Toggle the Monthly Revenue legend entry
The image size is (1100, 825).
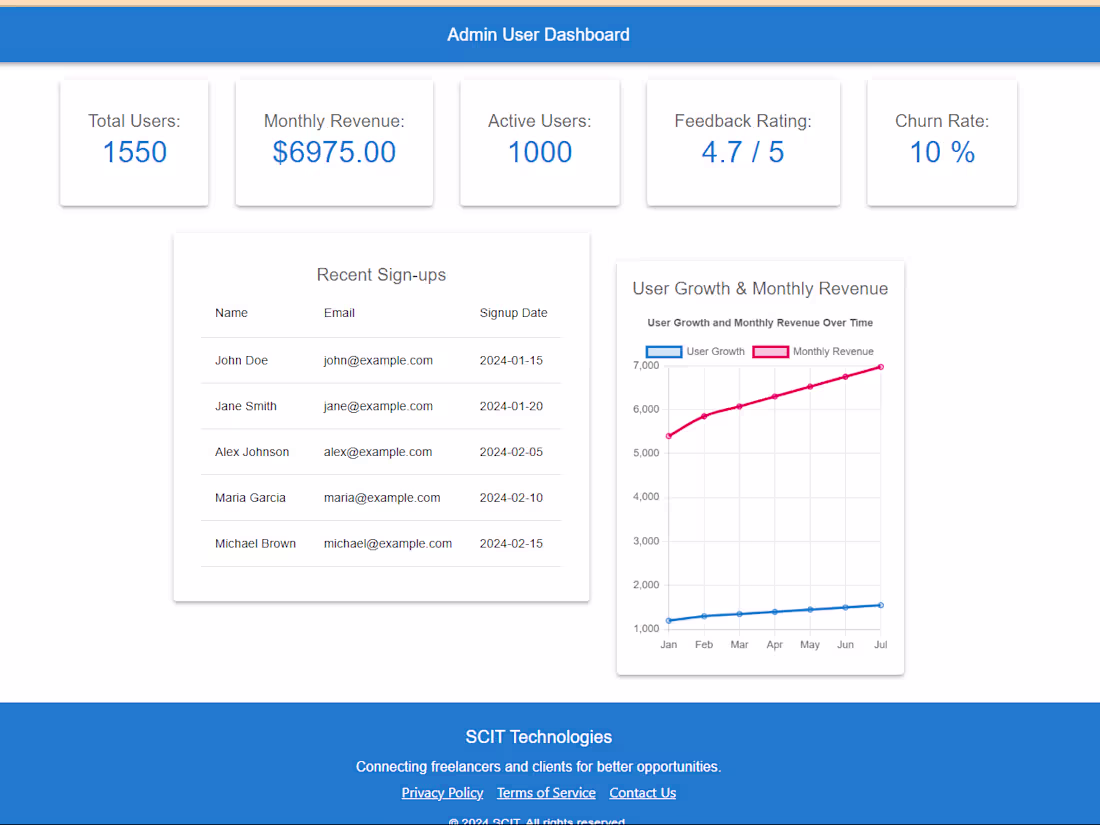(x=833, y=351)
